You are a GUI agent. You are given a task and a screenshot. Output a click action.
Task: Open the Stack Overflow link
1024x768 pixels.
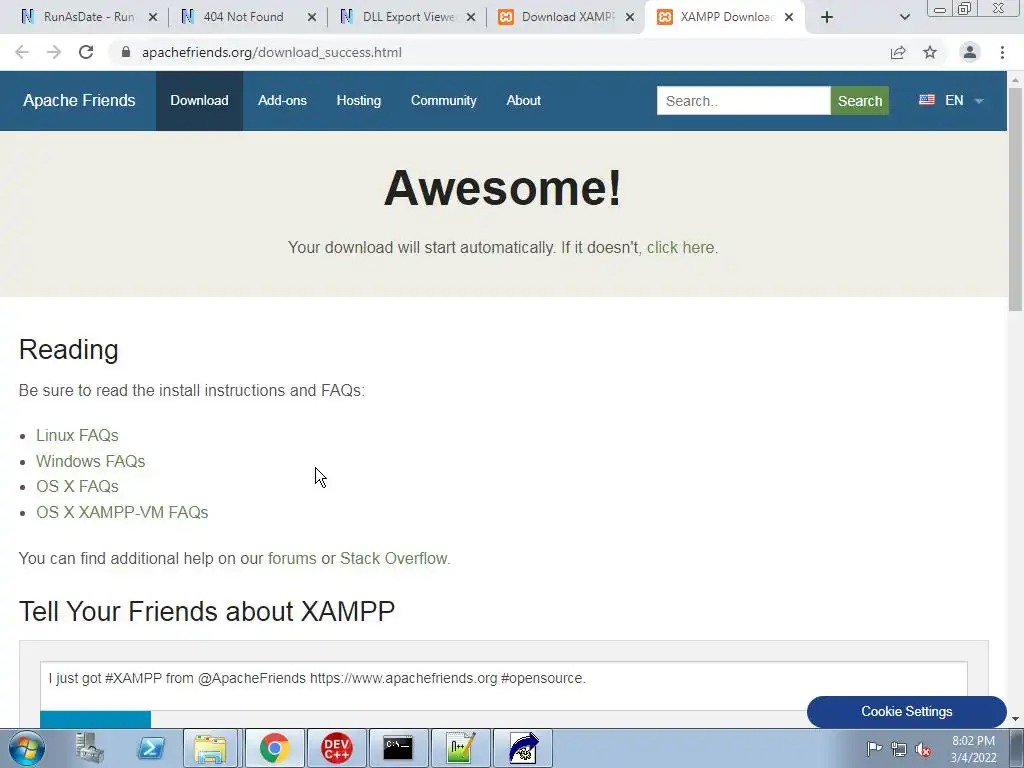tap(394, 558)
